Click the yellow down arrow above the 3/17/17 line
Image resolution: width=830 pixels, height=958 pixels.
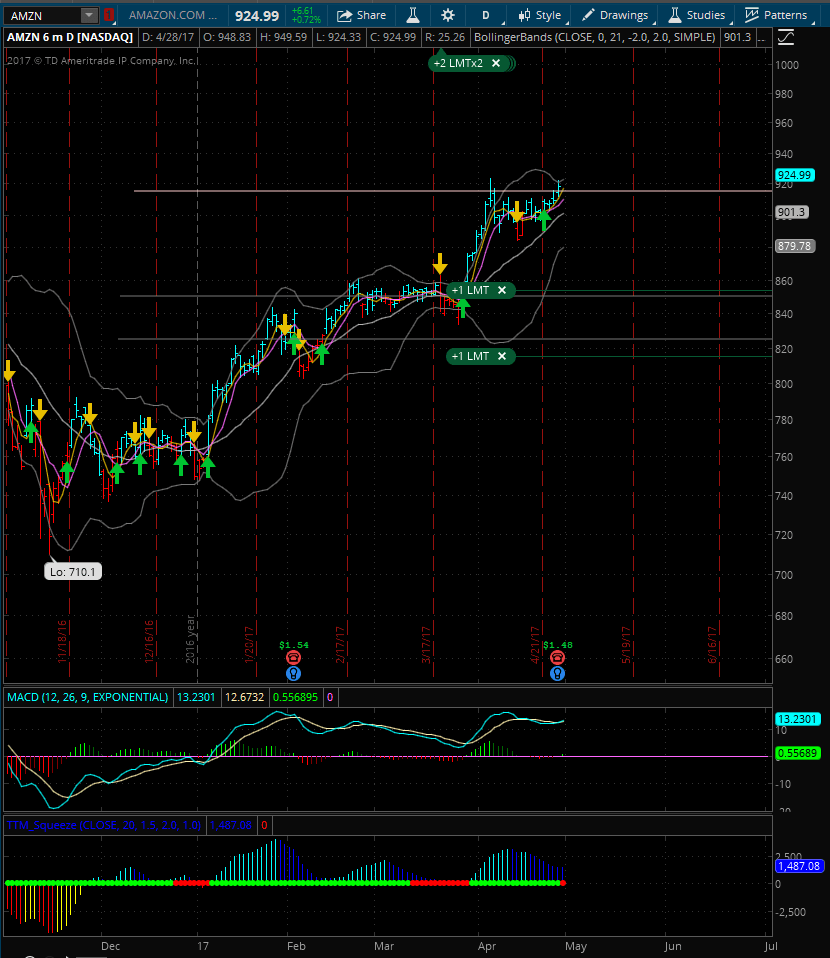(x=439, y=265)
